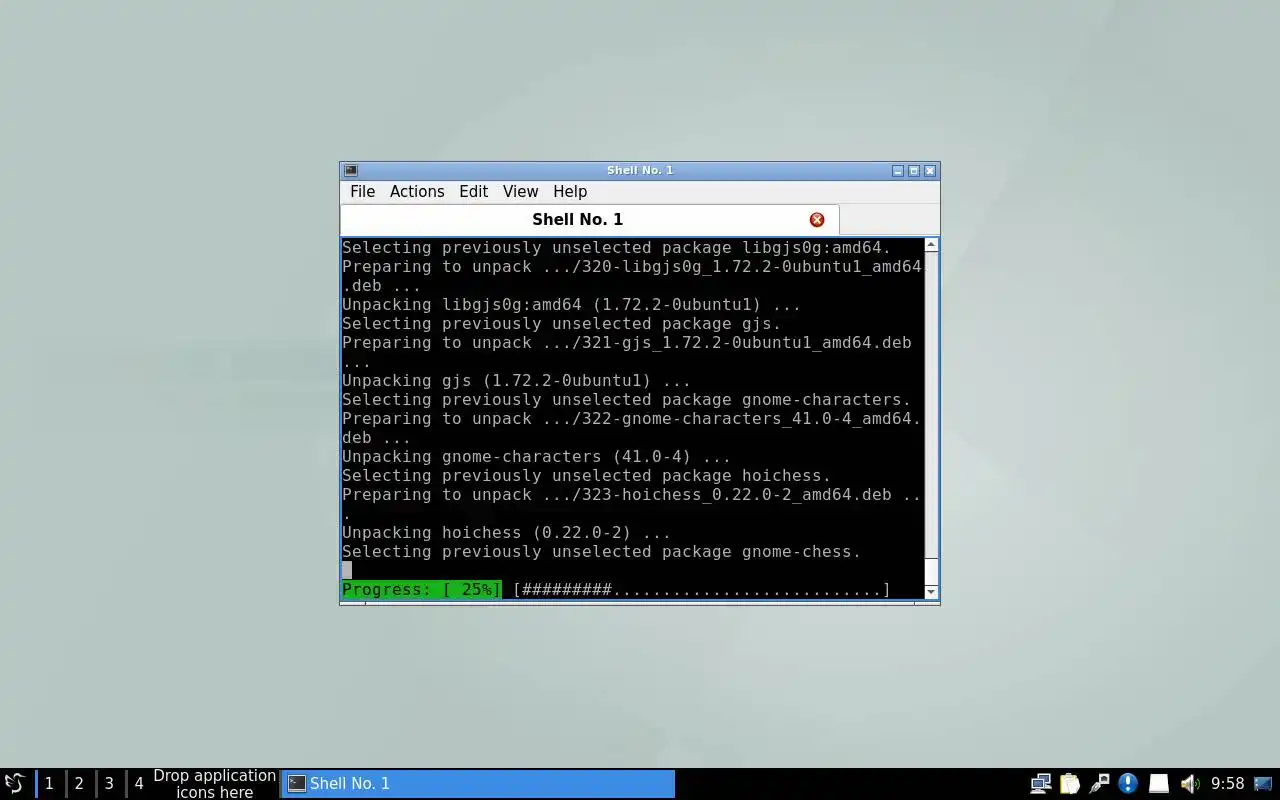Switch to virtual desktop 1
The image size is (1280, 800).
pyautogui.click(x=49, y=783)
